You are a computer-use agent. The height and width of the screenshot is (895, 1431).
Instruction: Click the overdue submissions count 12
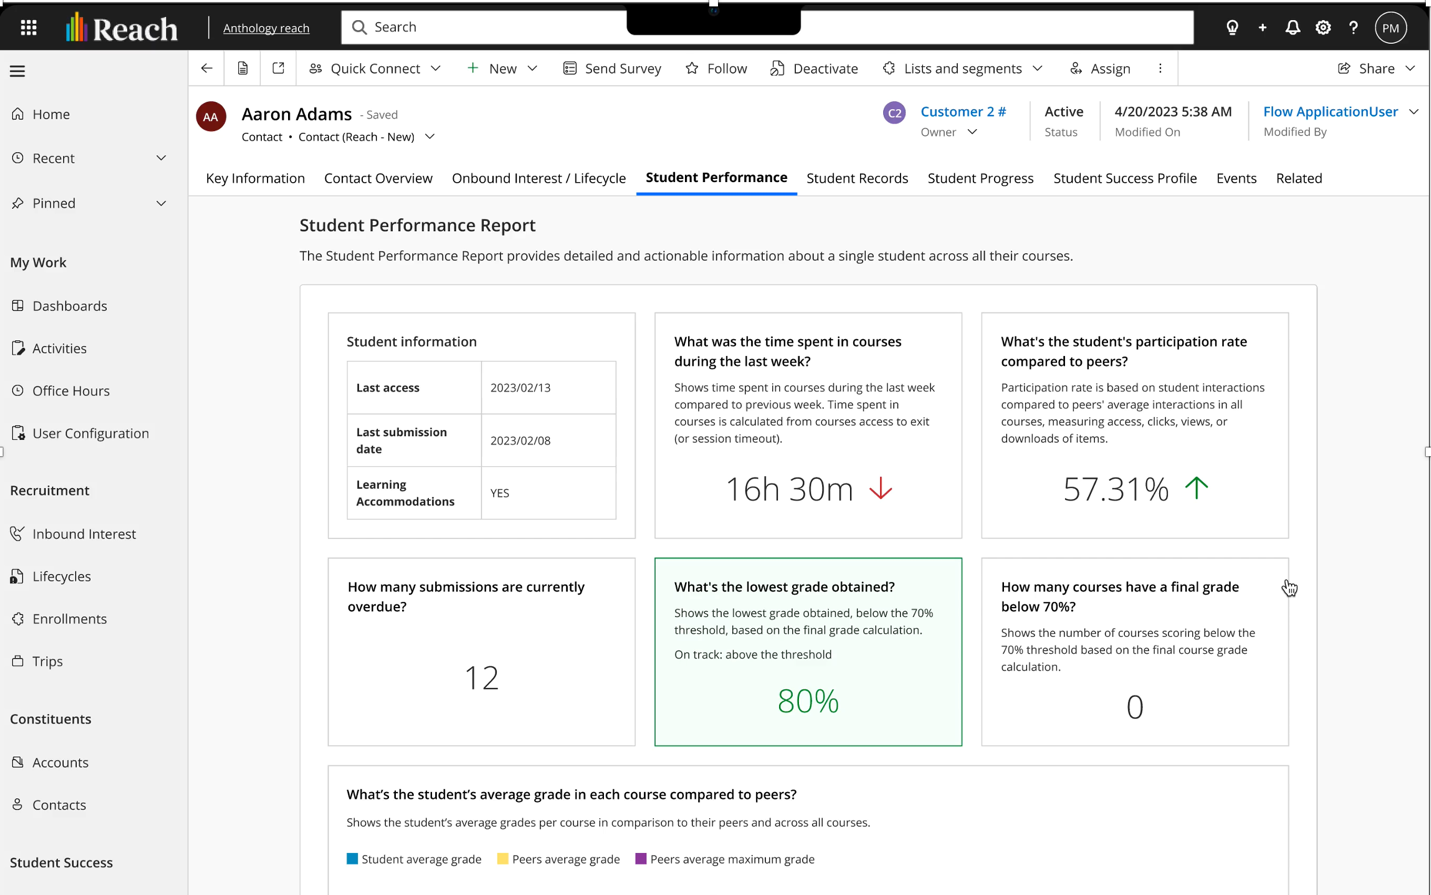point(482,678)
